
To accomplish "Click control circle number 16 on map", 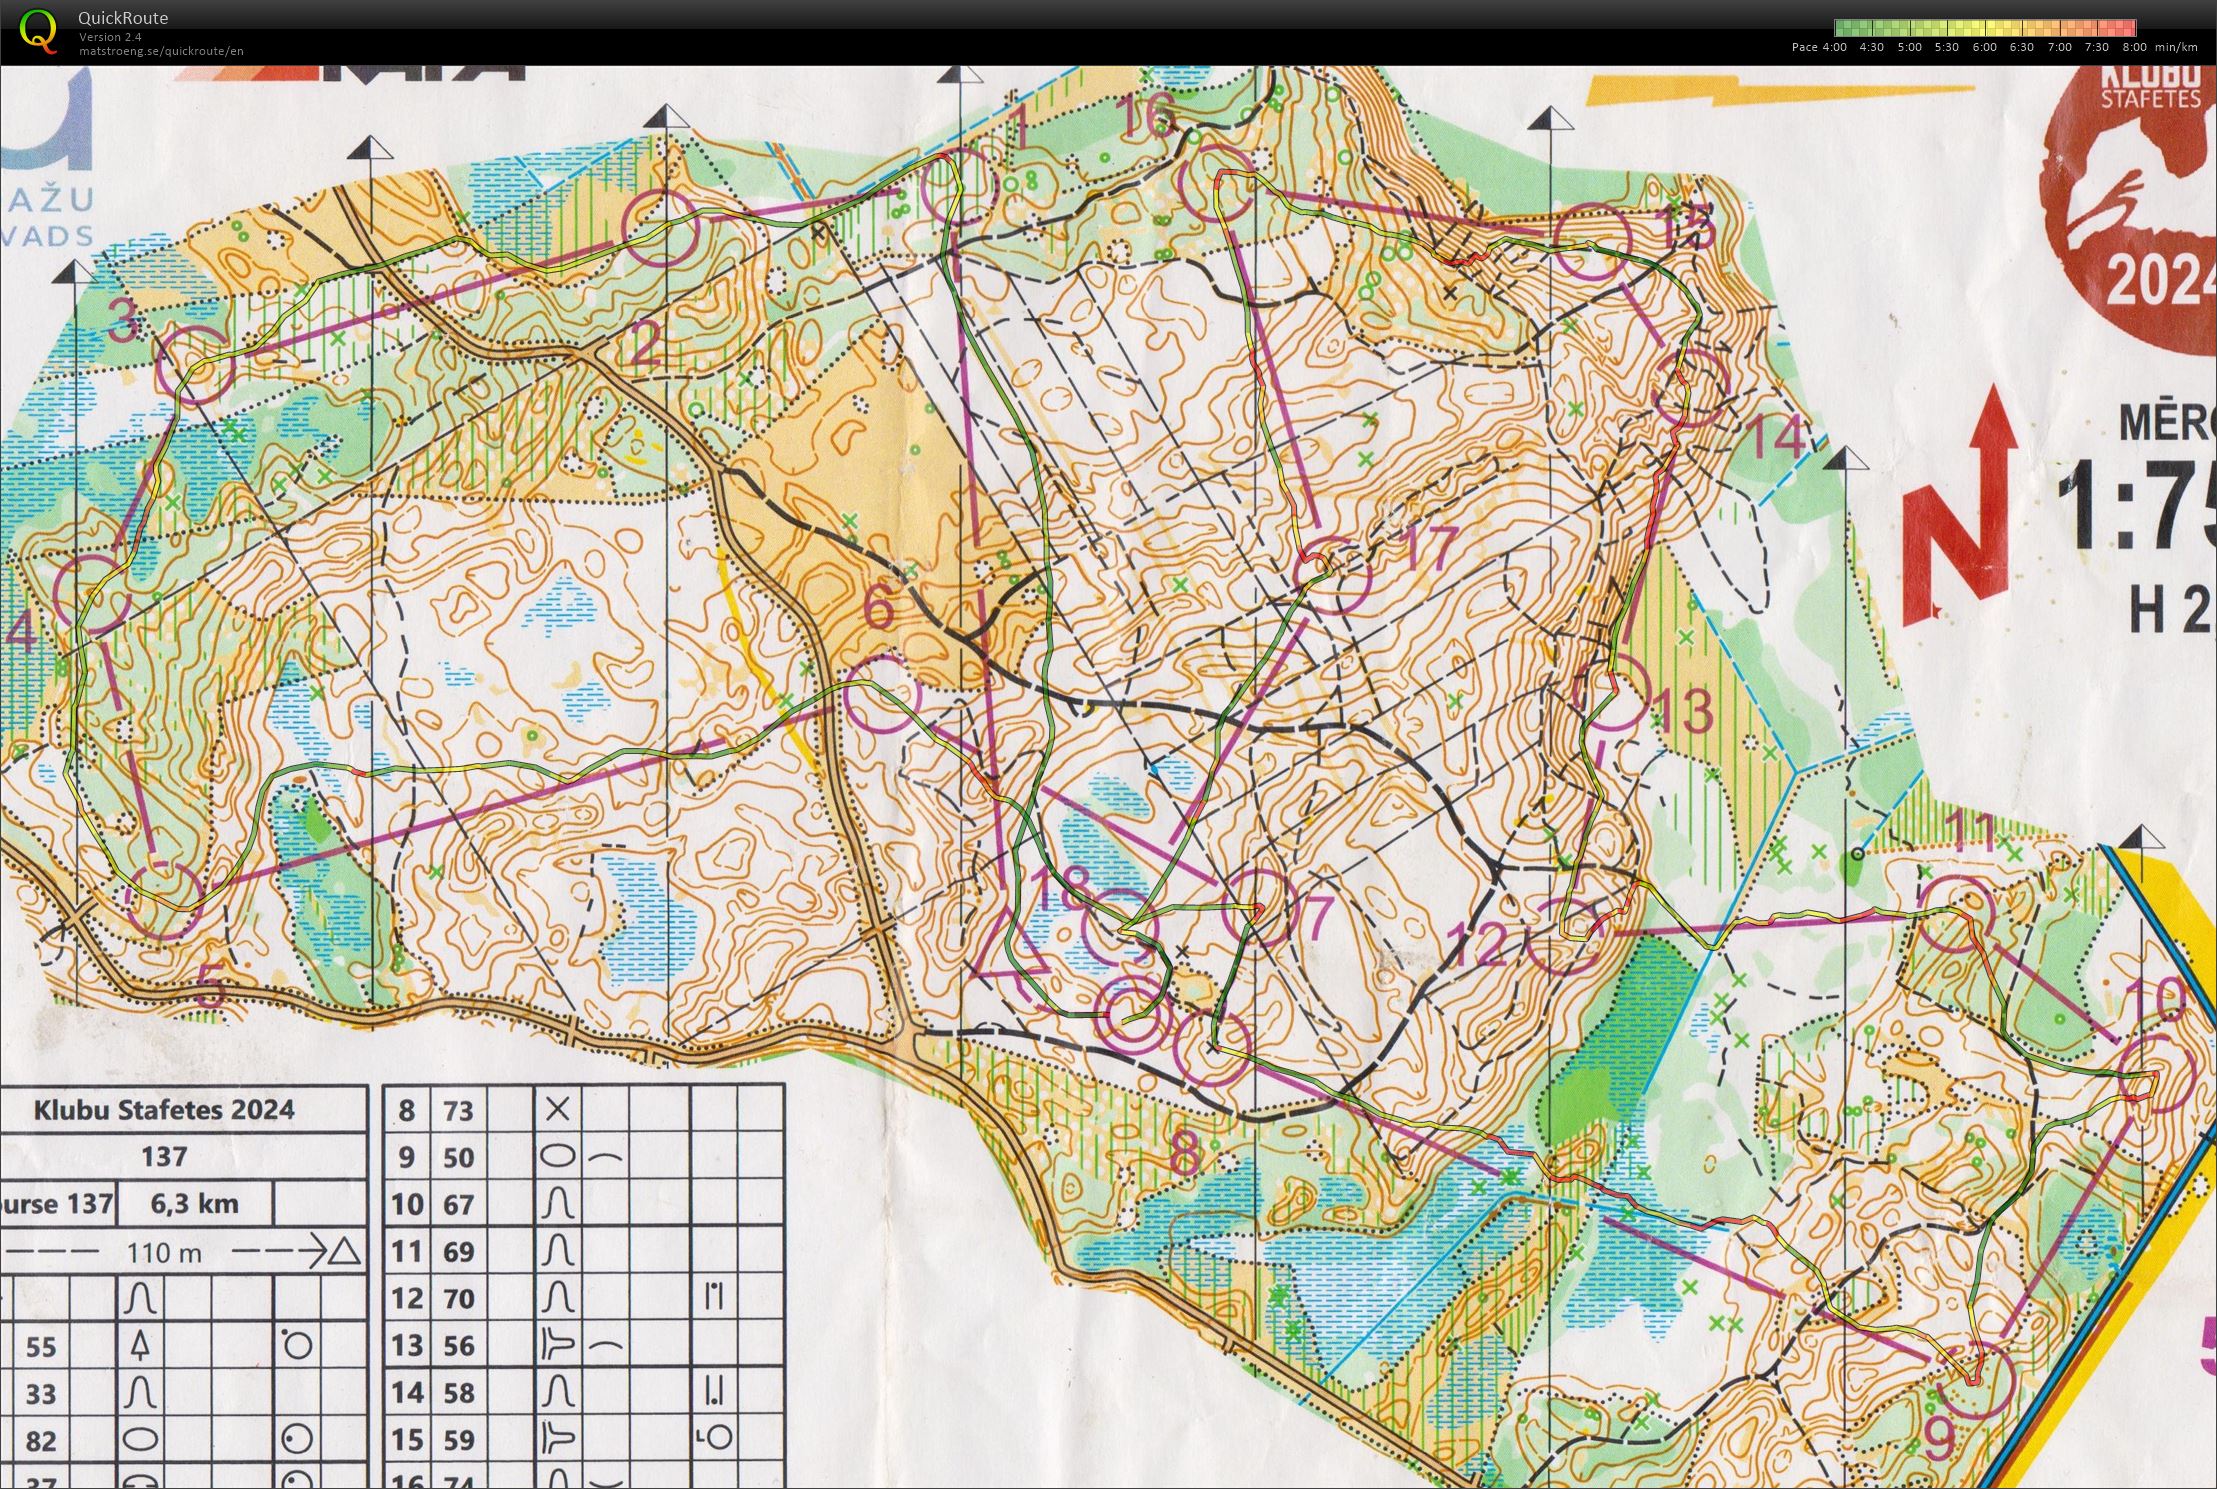I will tap(1216, 183).
